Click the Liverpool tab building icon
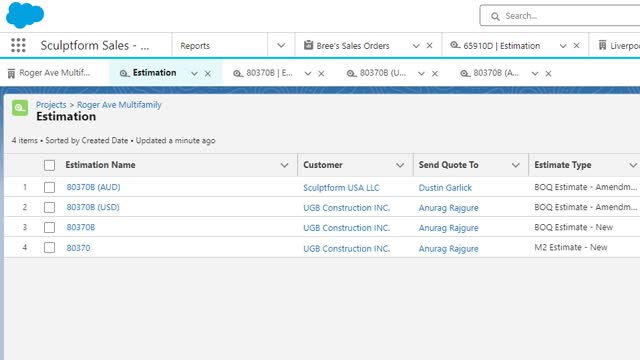The height and width of the screenshot is (360, 640). click(602, 45)
